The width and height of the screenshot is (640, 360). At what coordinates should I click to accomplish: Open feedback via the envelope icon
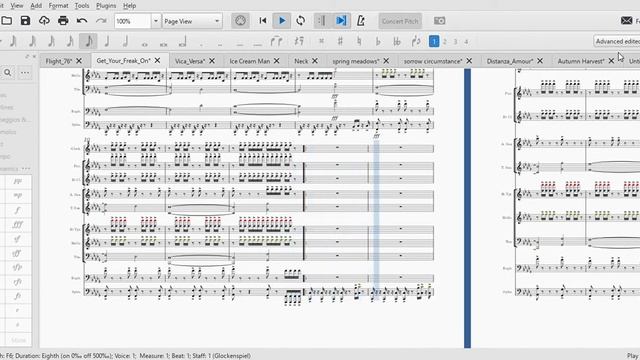coord(627,20)
